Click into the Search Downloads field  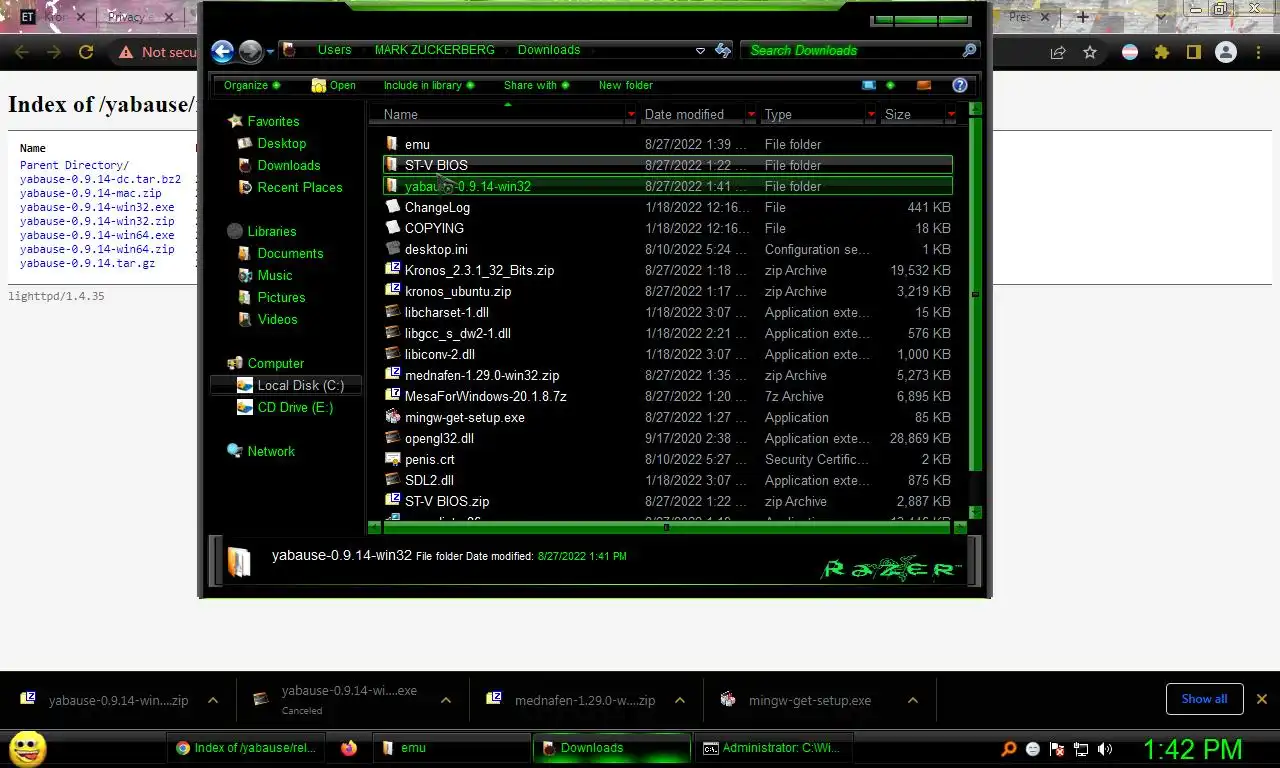point(850,50)
